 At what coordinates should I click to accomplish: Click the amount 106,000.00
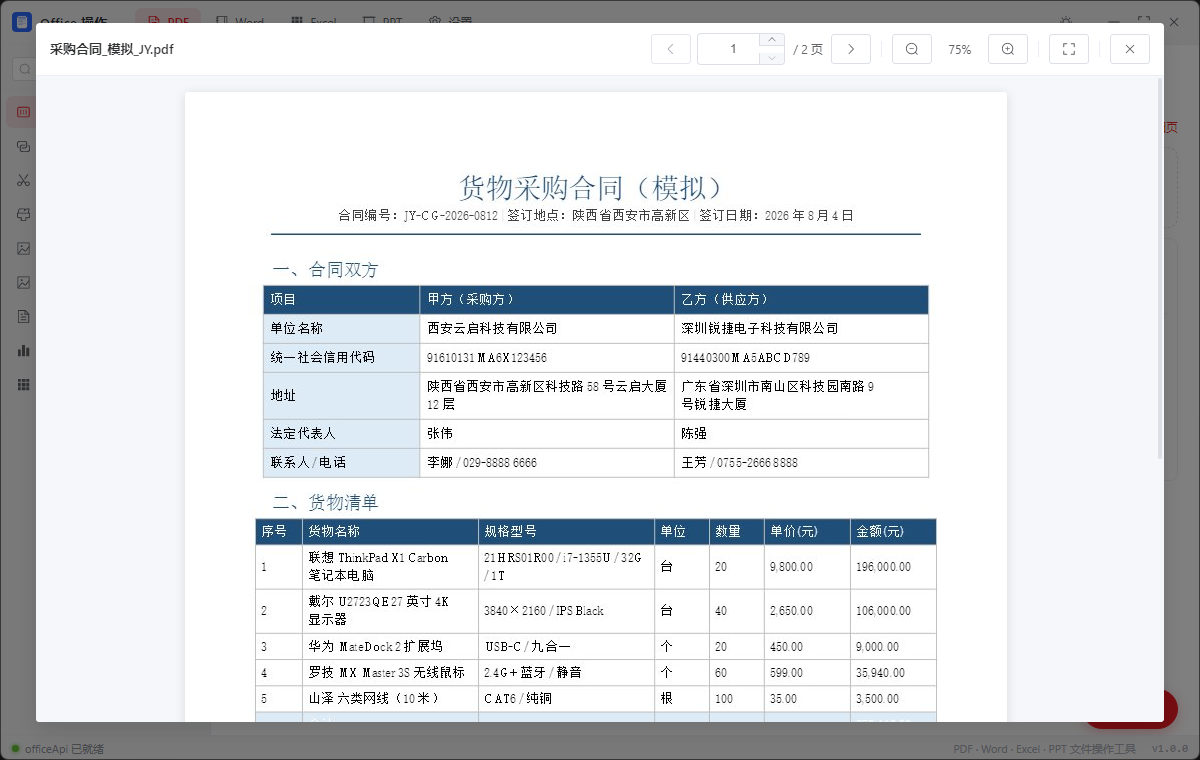[884, 611]
